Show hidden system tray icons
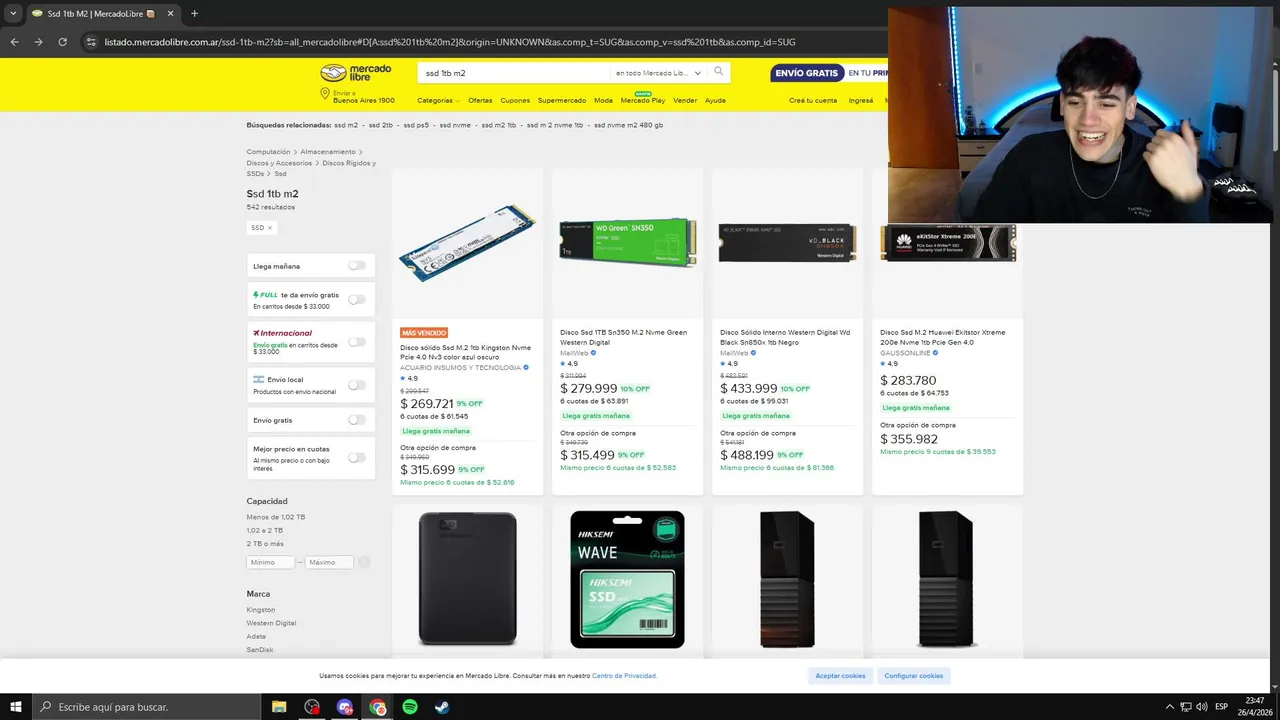This screenshot has height=720, width=1280. (1169, 707)
